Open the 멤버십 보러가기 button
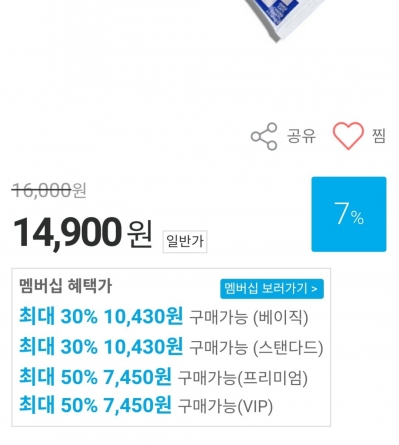Viewport: 399px width, 445px height. (272, 289)
